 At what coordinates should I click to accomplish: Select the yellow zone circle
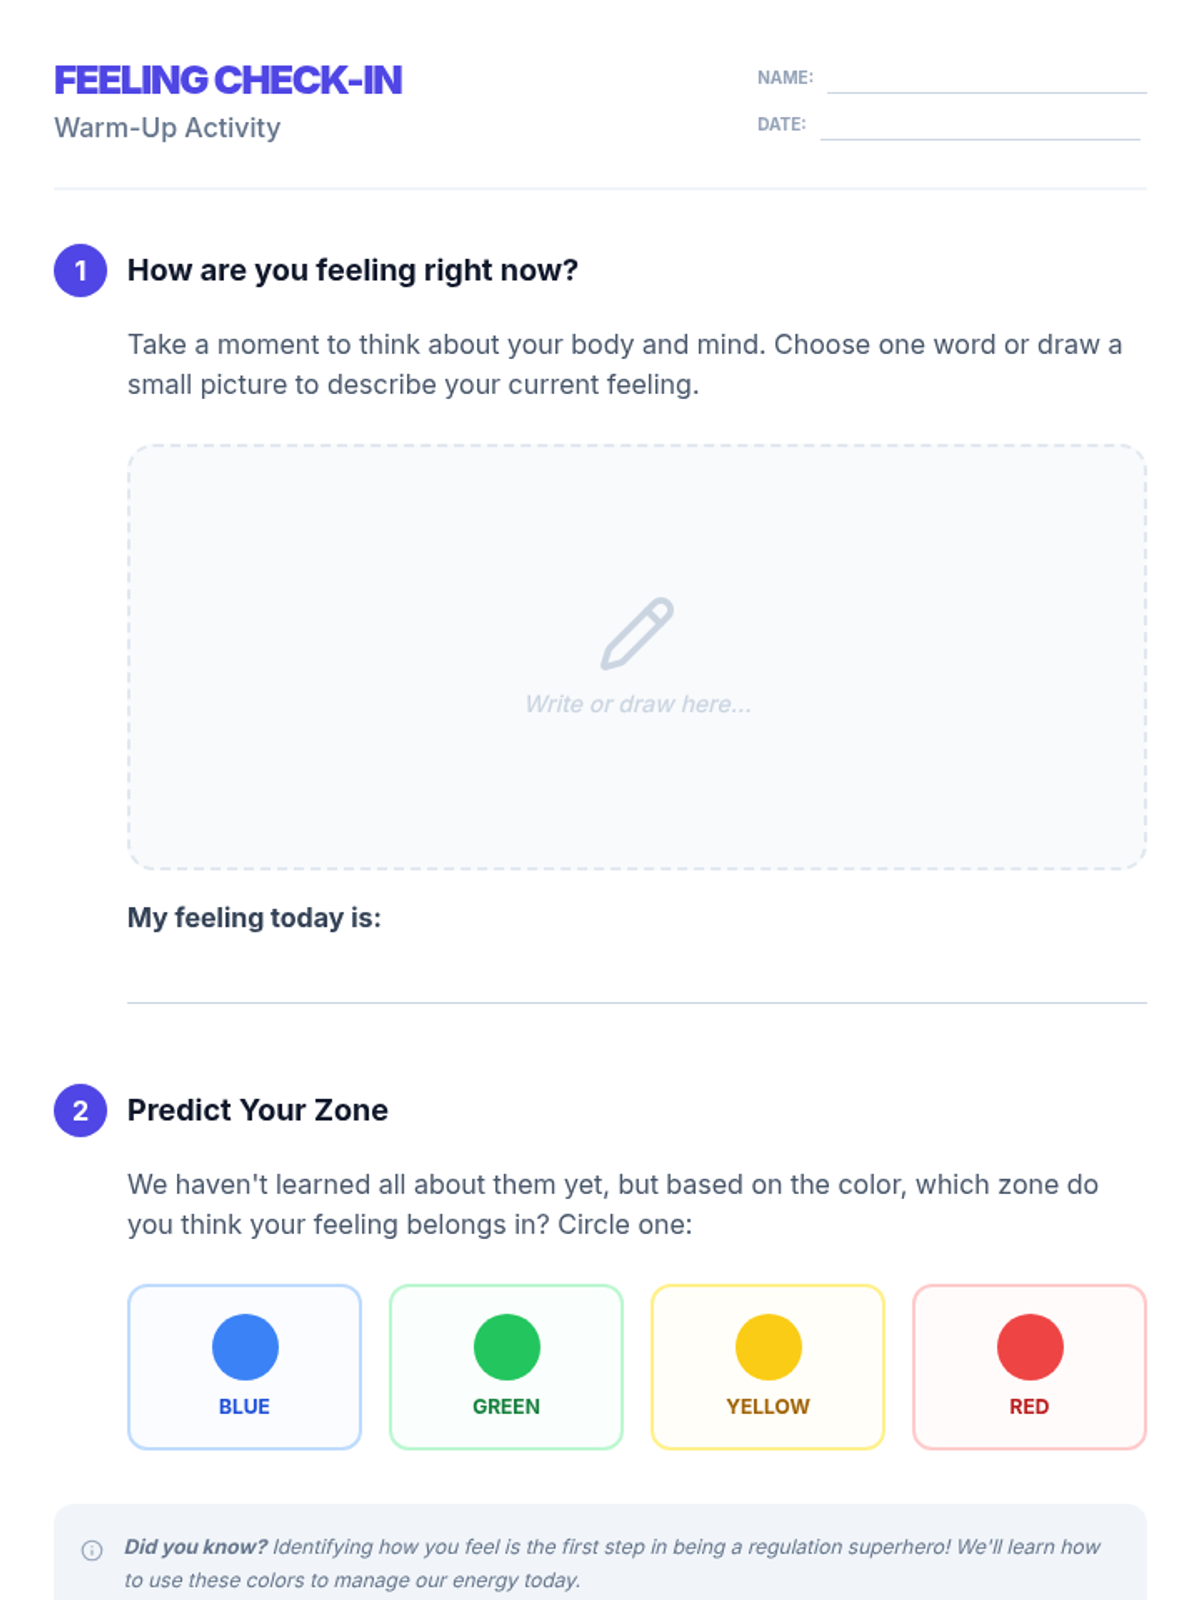click(768, 1347)
